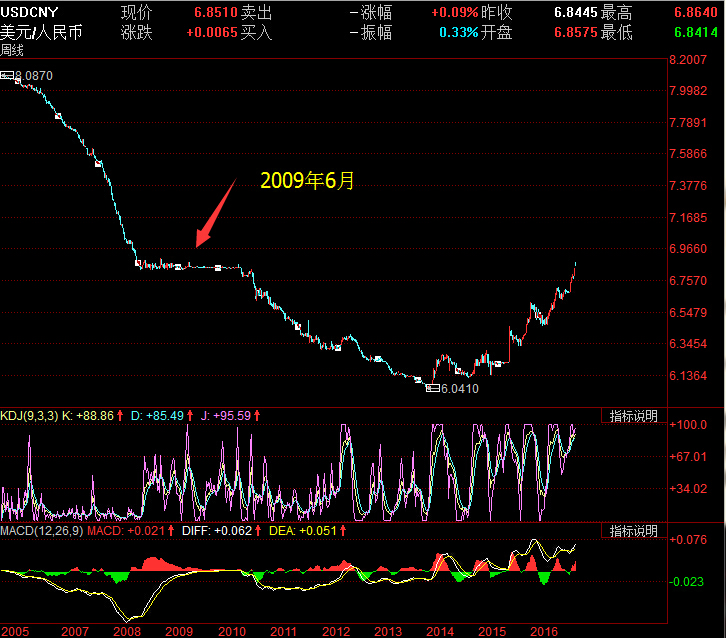Click the up arrow beside MACD DIFF value
726x638 pixels.
[258, 530]
